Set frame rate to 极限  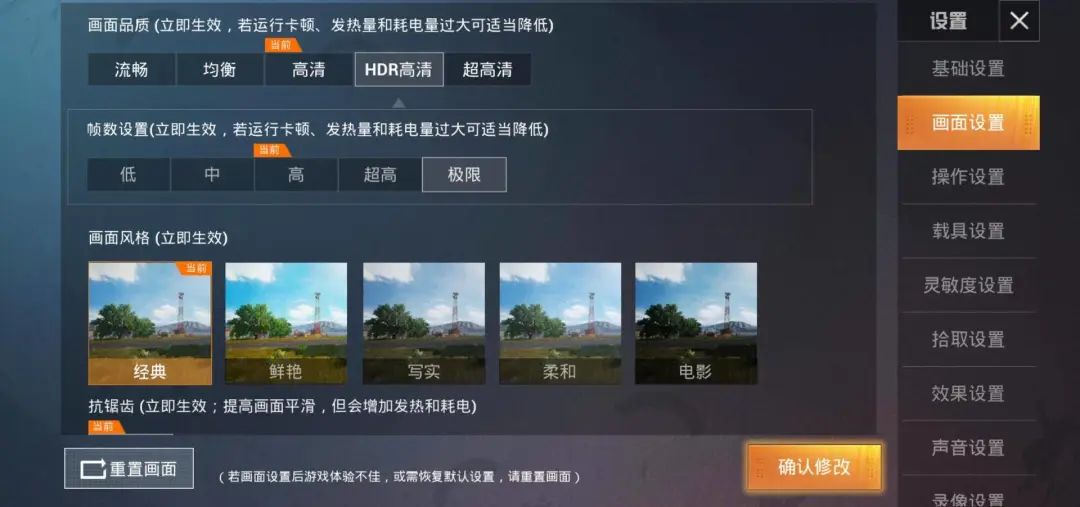click(464, 174)
